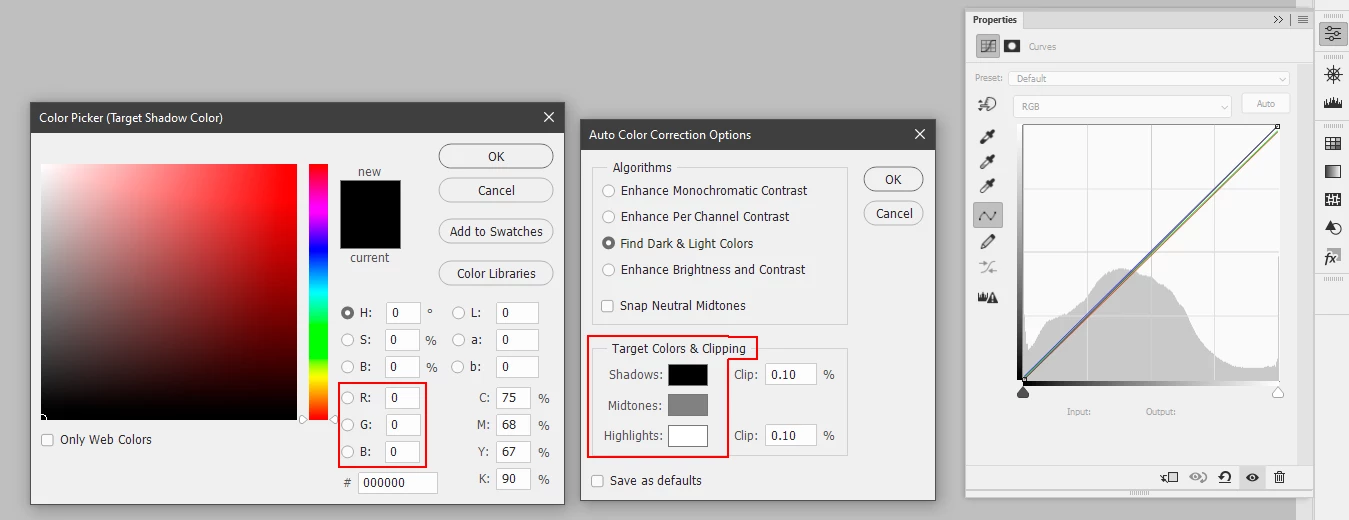Click the vertical hue slider strip

tap(318, 292)
